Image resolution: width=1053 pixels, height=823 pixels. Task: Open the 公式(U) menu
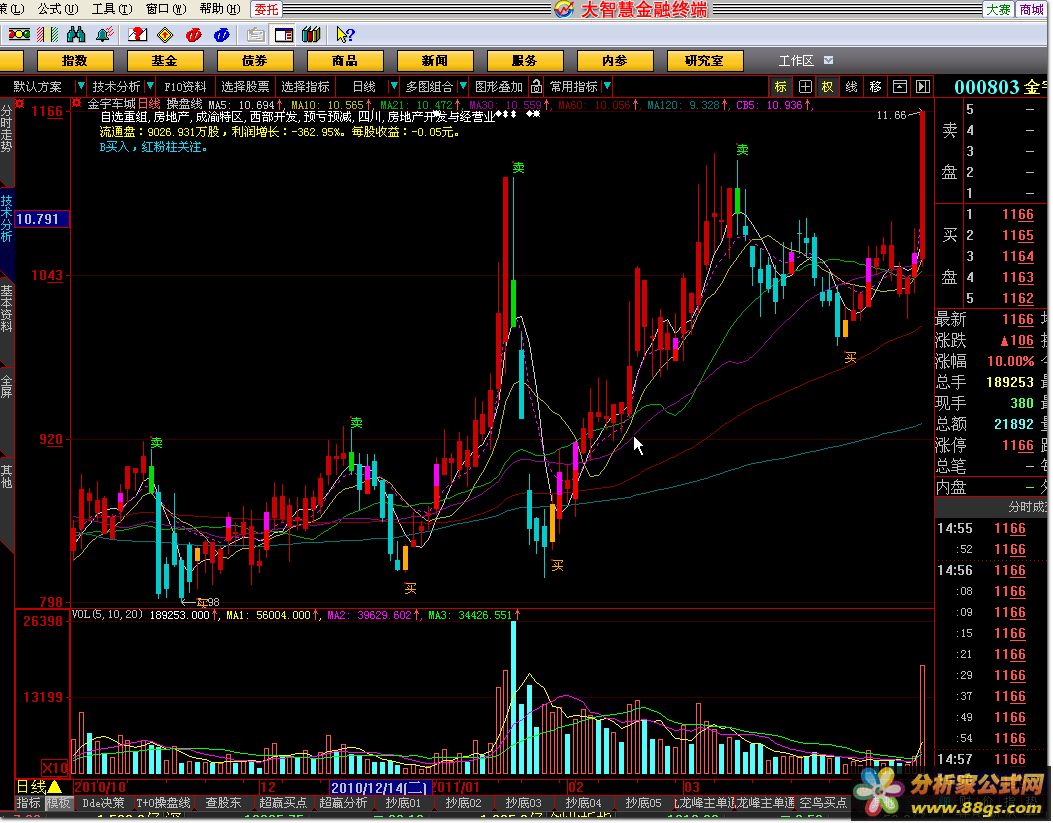pos(58,9)
